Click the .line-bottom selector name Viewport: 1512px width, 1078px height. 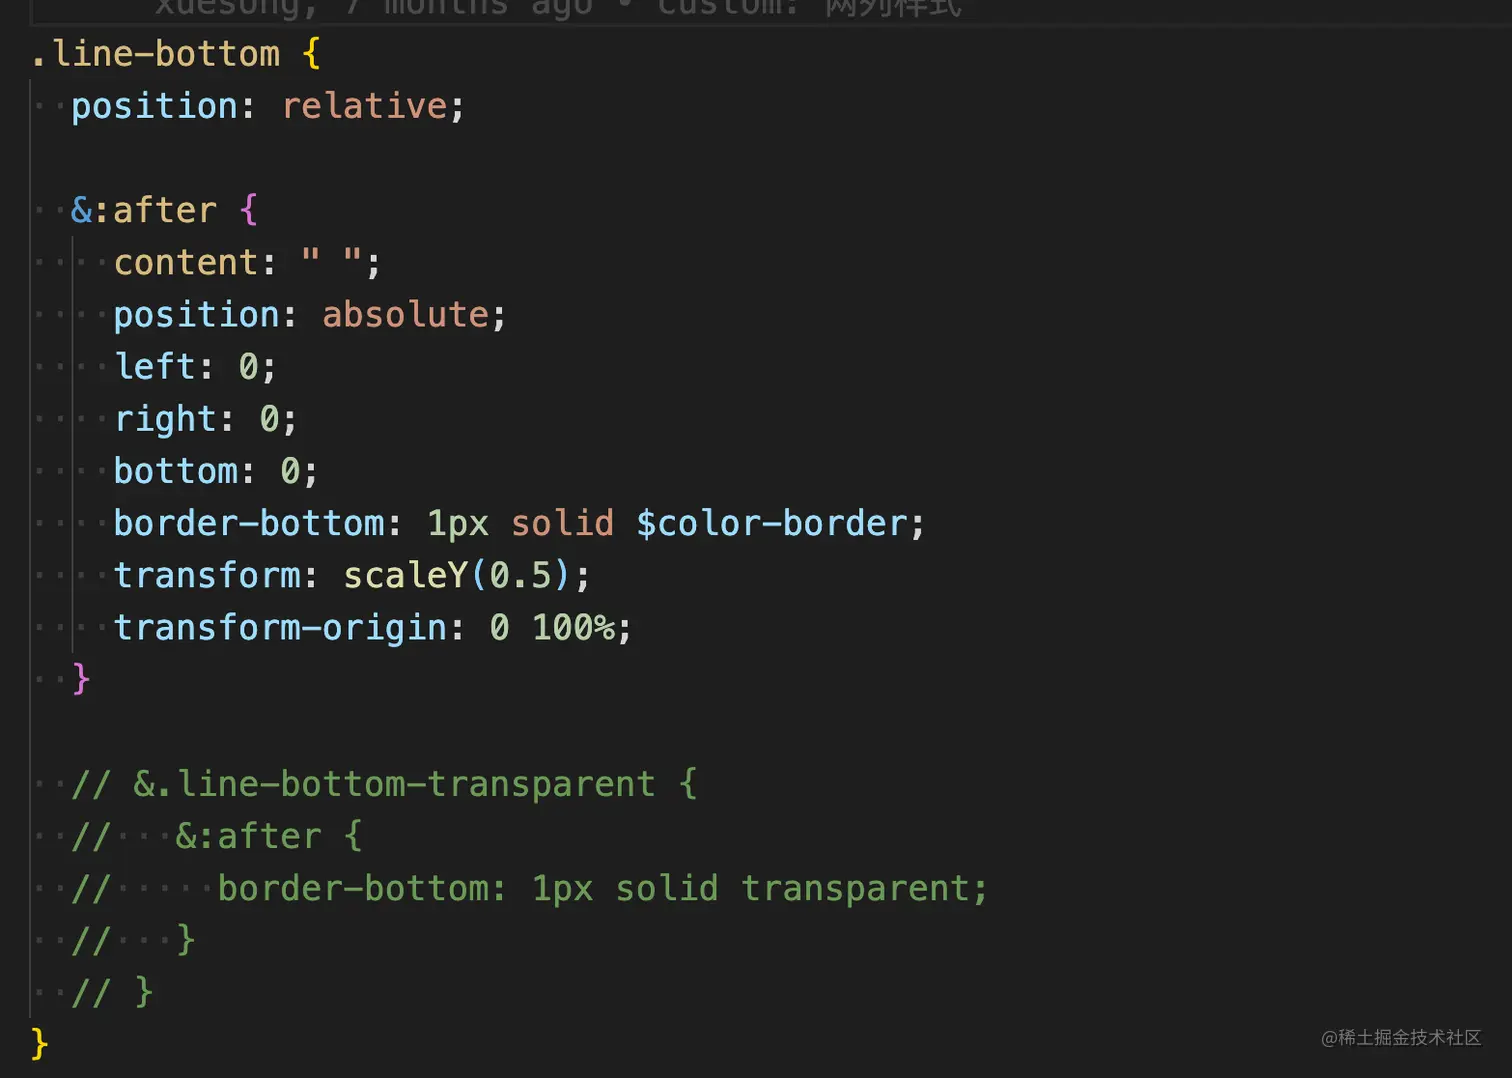coord(156,54)
